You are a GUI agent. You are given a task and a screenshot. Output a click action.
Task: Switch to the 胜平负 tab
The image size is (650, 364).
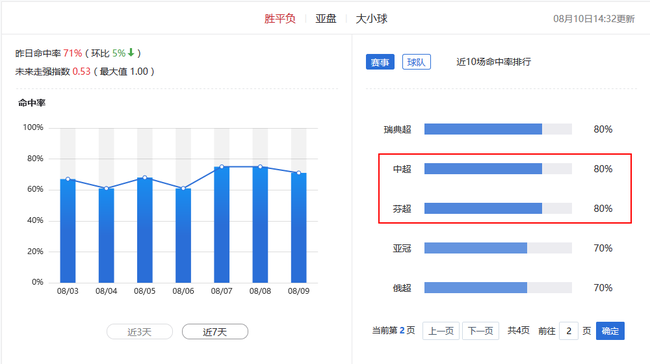click(x=280, y=19)
